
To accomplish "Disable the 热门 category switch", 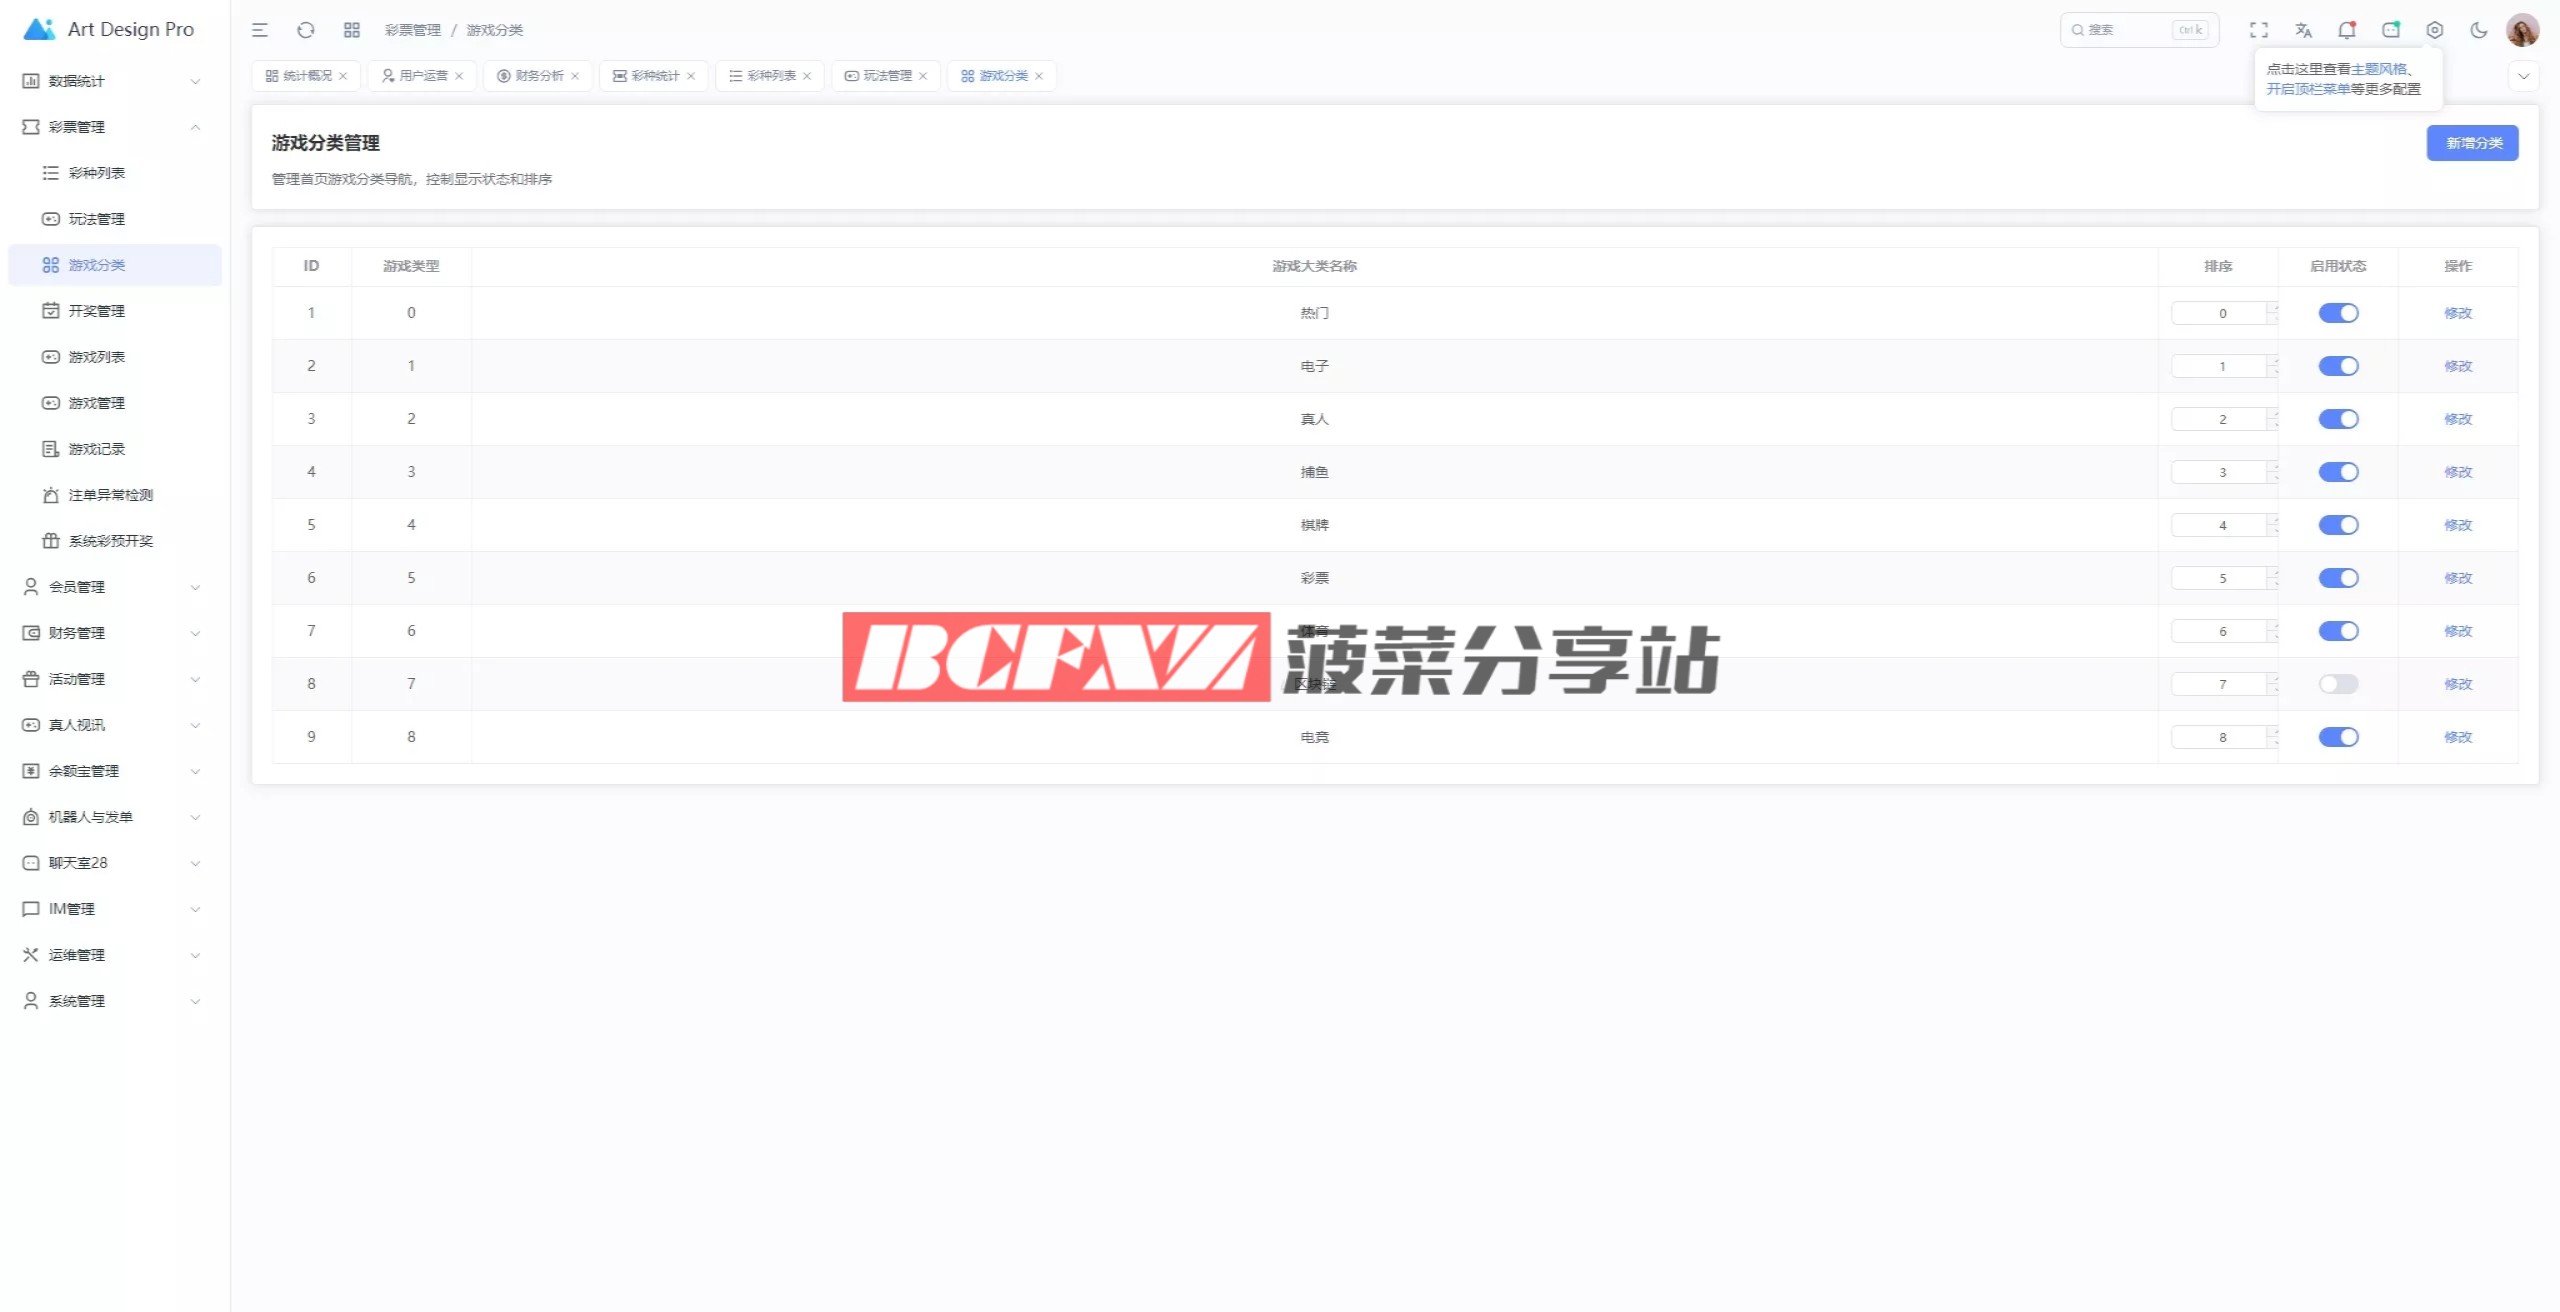I will [2338, 313].
